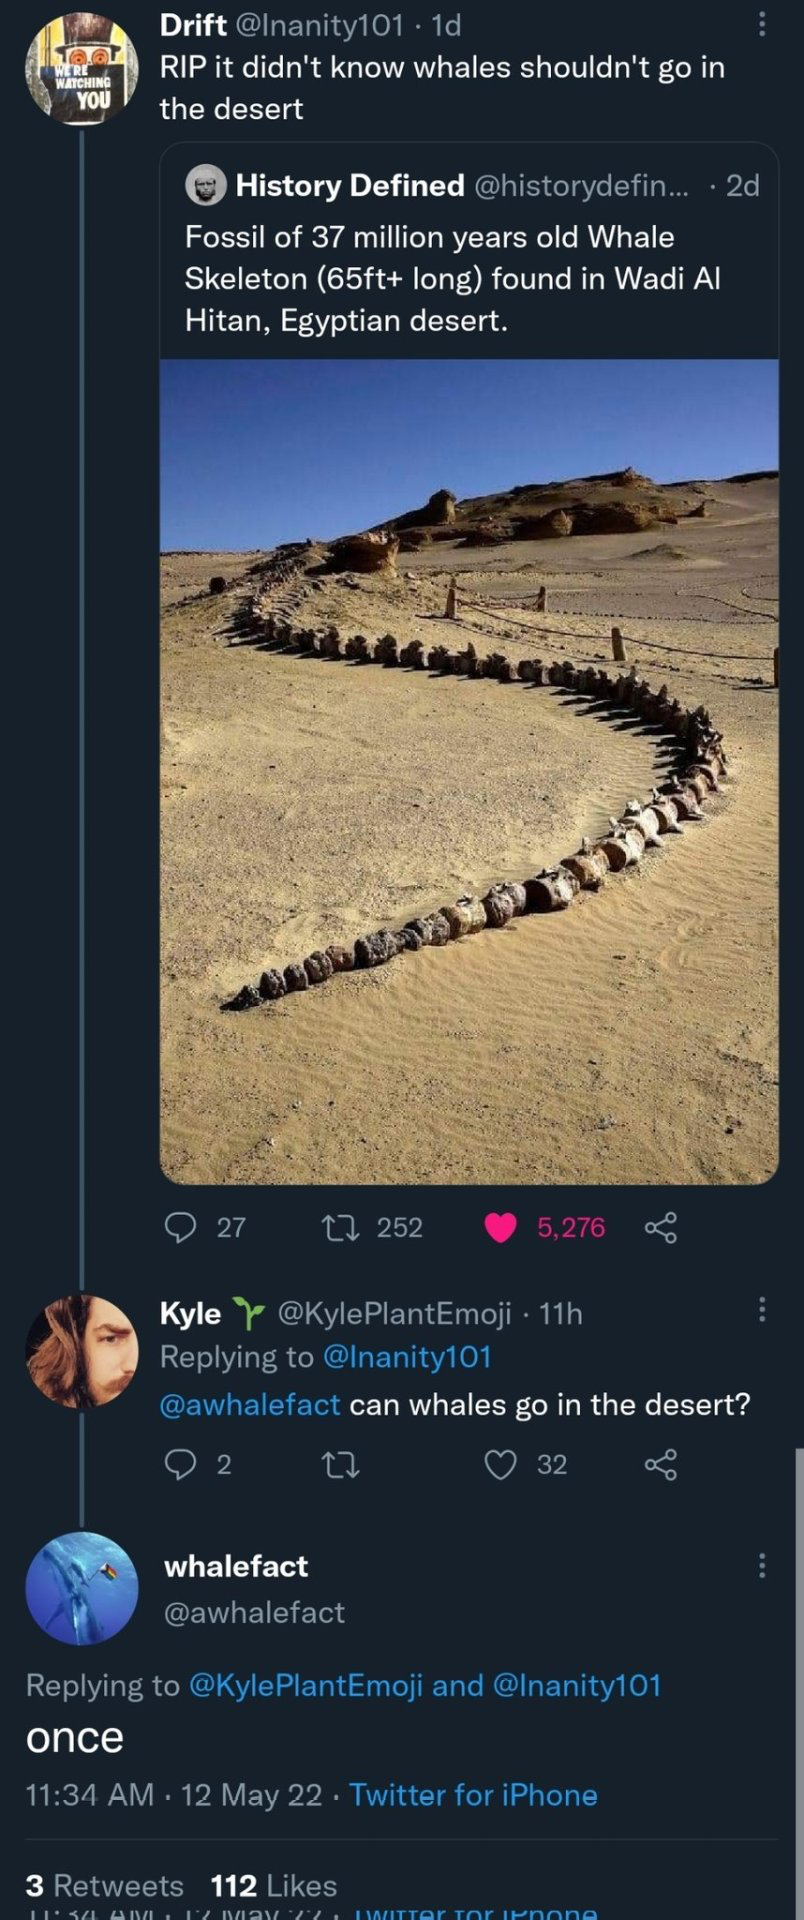Open more options menu on Kyle's tweet

click(761, 1309)
